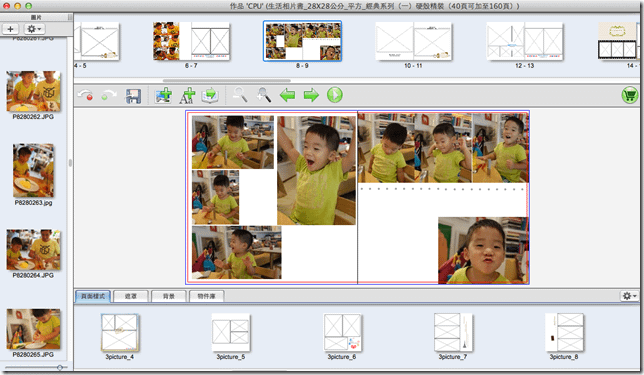Image resolution: width=644 pixels, height=375 pixels.
Task: Click the page strip horizontal scrollbar
Action: point(227,81)
